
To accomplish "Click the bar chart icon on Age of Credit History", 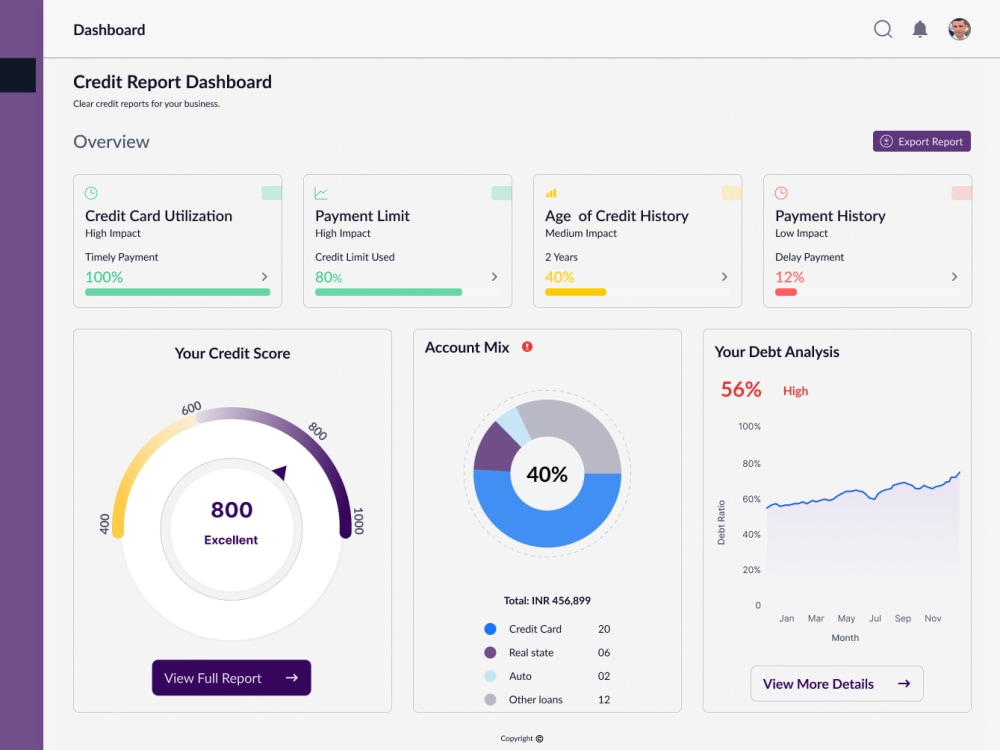I will (x=551, y=192).
